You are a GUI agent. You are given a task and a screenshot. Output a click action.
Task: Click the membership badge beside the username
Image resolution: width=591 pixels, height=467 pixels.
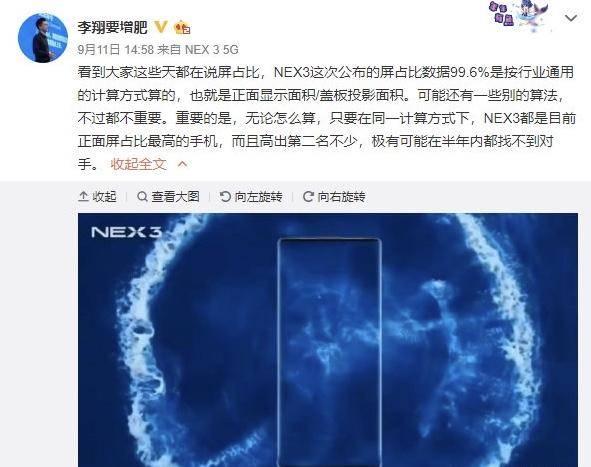[182, 28]
